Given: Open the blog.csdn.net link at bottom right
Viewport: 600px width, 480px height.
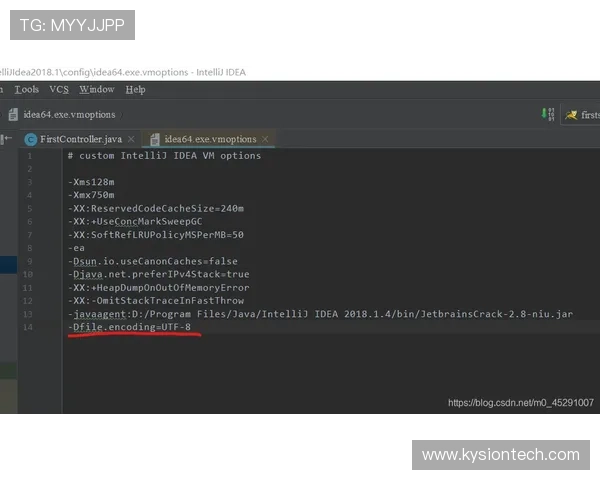Looking at the screenshot, I should pos(520,403).
